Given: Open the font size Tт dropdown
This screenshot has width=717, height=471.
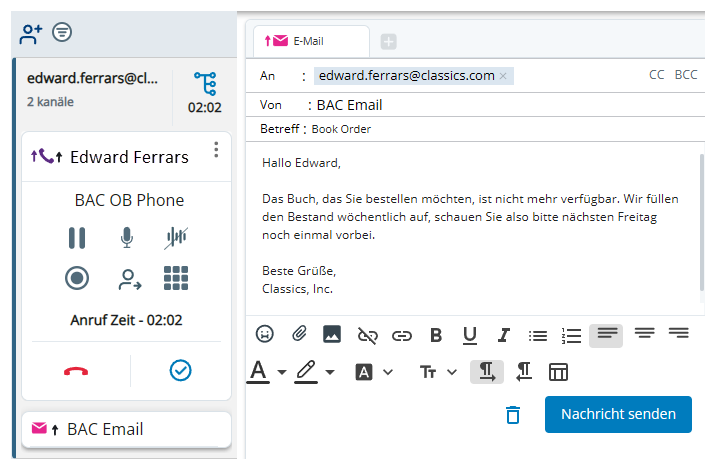Looking at the screenshot, I should coord(438,372).
